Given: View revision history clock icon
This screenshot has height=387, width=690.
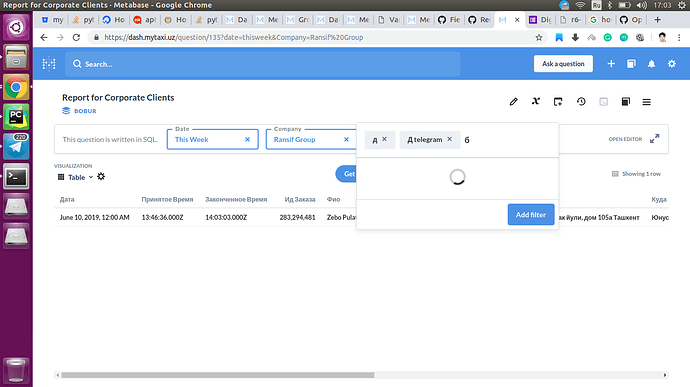Looking at the screenshot, I should pos(581,102).
